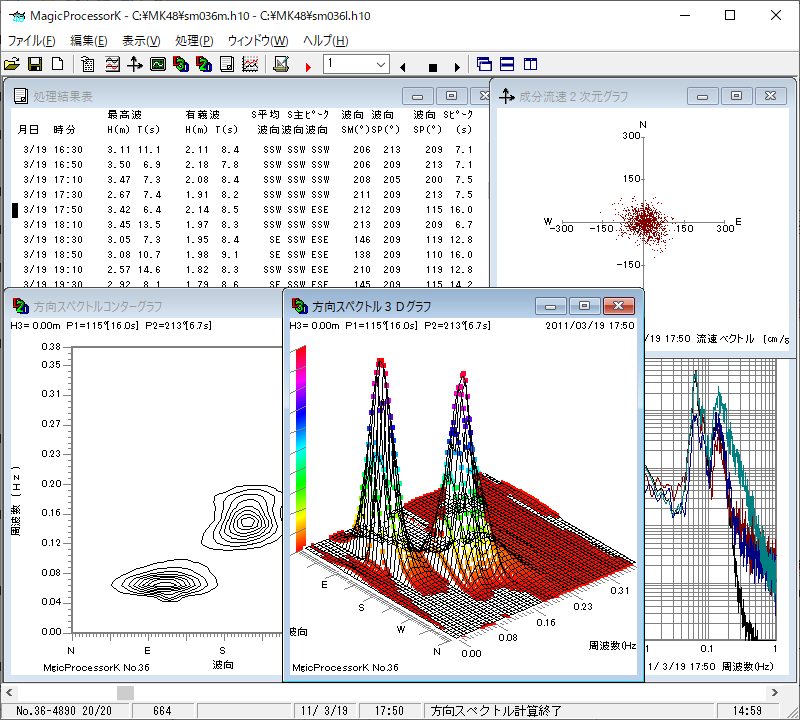Close the 成分流速2次元グラフ window
The image size is (800, 720).
coord(770,96)
